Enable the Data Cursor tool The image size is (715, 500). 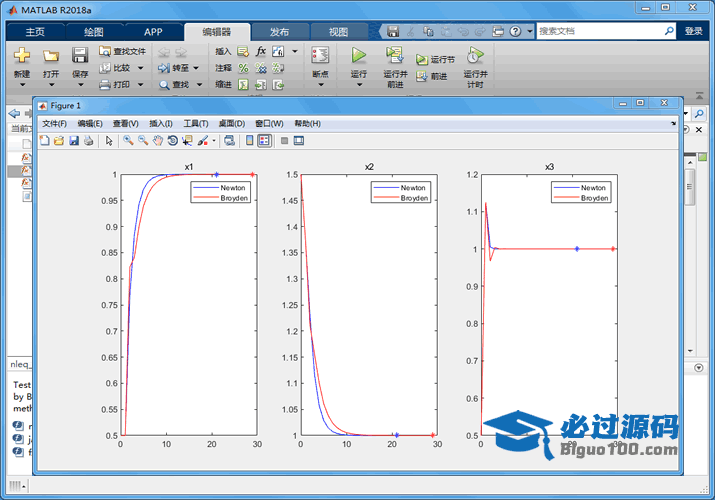(x=187, y=140)
